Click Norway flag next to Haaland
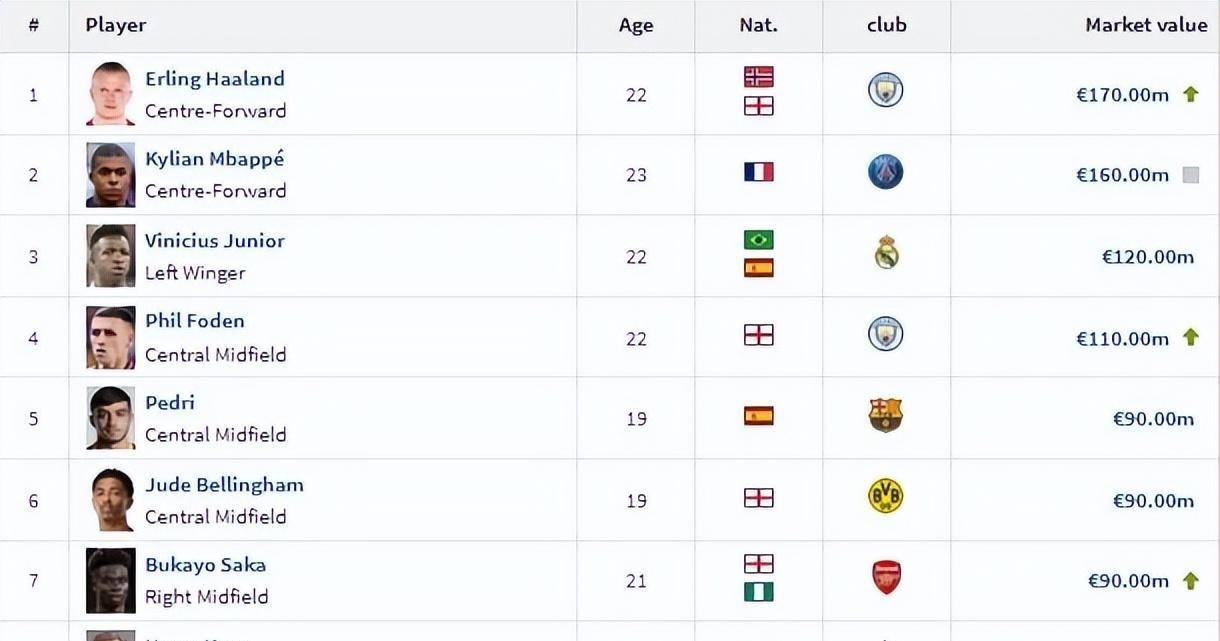Screen dimensions: 1220x641 tap(759, 77)
